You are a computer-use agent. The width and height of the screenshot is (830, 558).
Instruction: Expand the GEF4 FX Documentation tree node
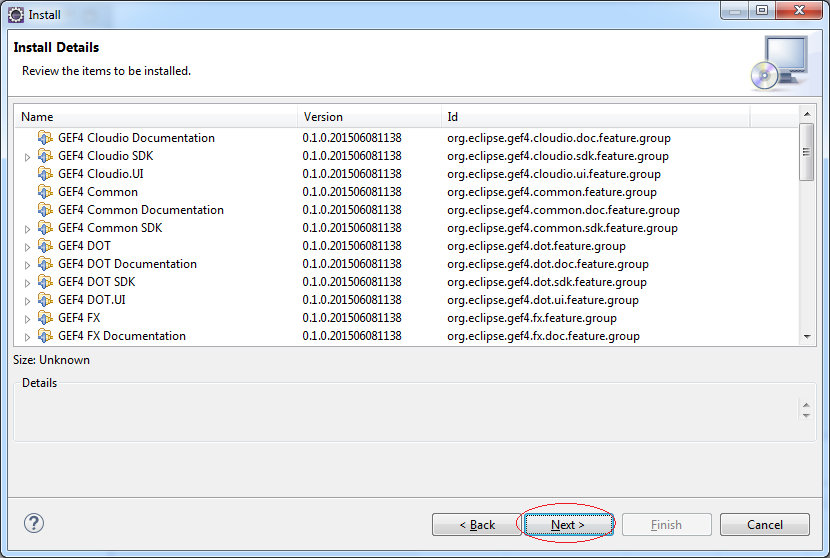(28, 337)
